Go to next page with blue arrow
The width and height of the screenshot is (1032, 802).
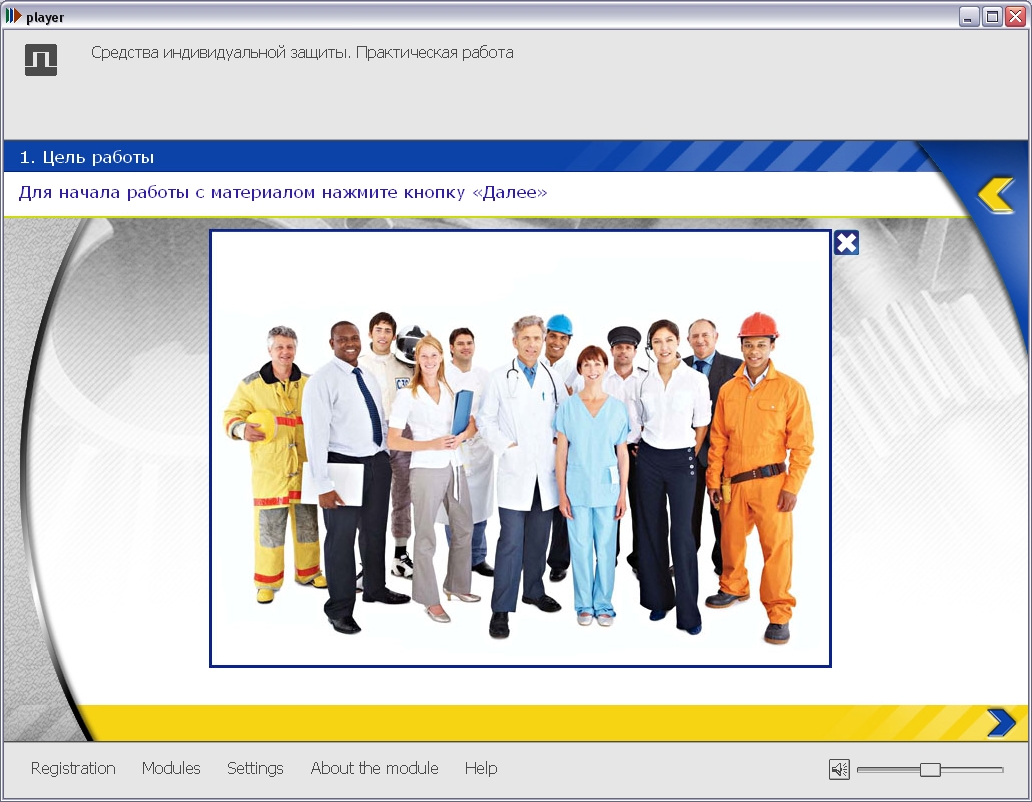pyautogui.click(x=1000, y=722)
